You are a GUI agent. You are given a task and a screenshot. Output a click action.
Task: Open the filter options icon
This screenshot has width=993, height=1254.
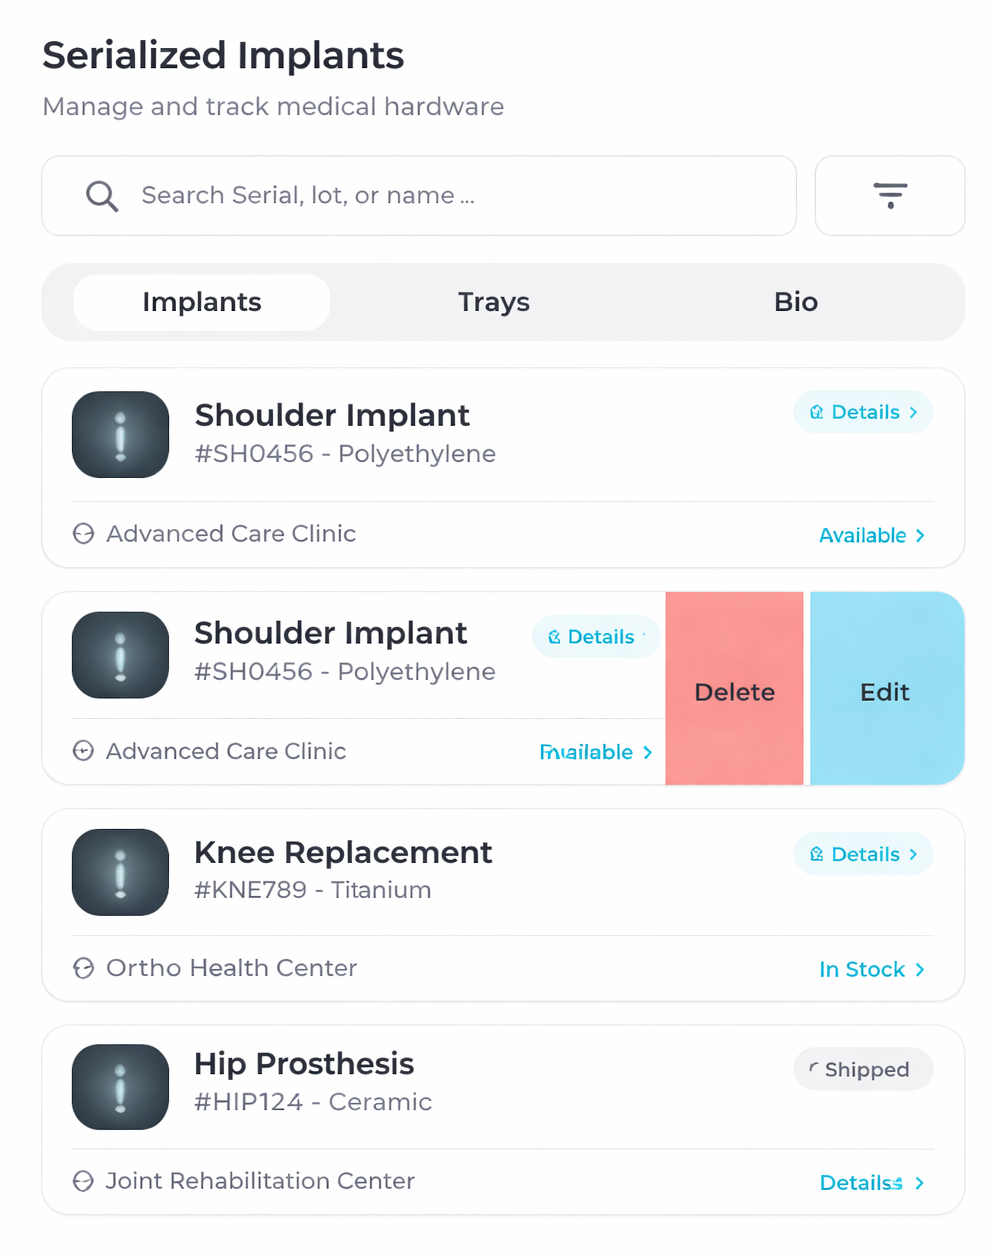(889, 196)
